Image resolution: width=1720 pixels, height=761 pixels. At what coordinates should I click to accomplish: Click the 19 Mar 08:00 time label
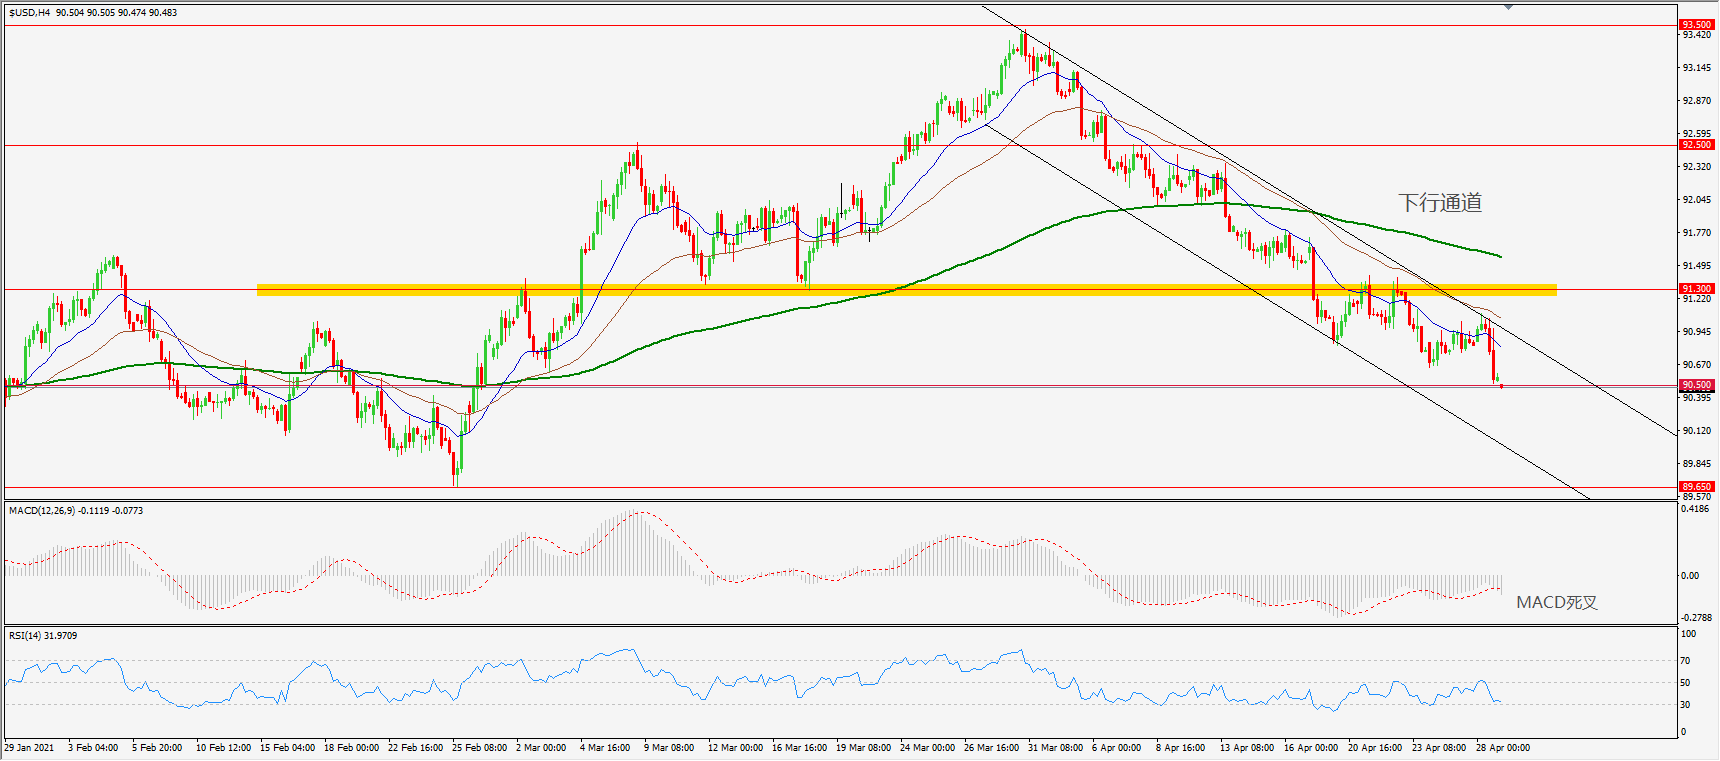[x=863, y=748]
